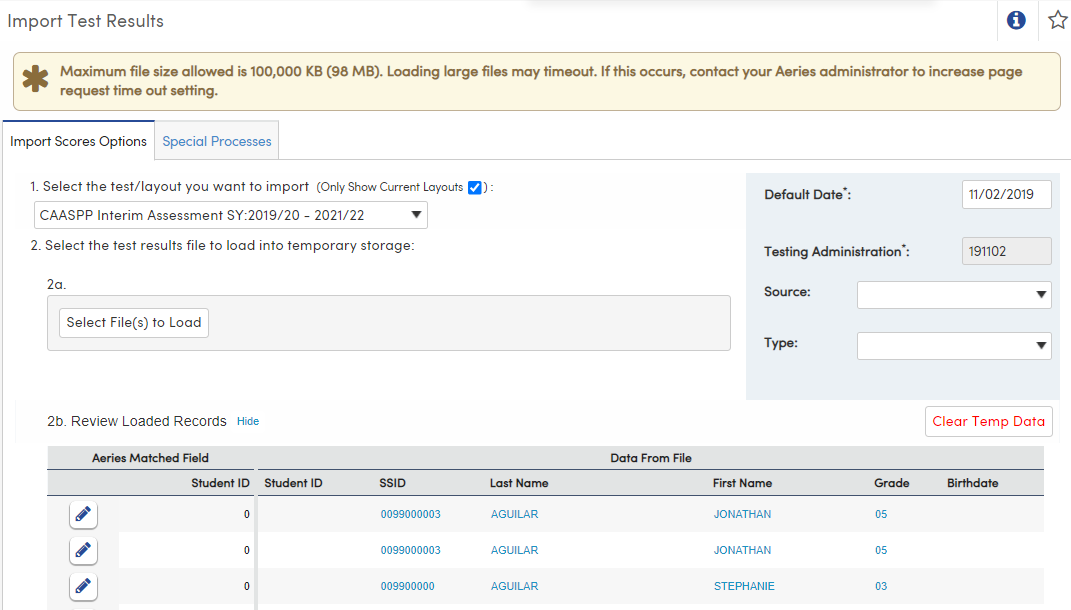Select the Import Scores Options tab
The height and width of the screenshot is (610, 1071).
click(x=79, y=141)
